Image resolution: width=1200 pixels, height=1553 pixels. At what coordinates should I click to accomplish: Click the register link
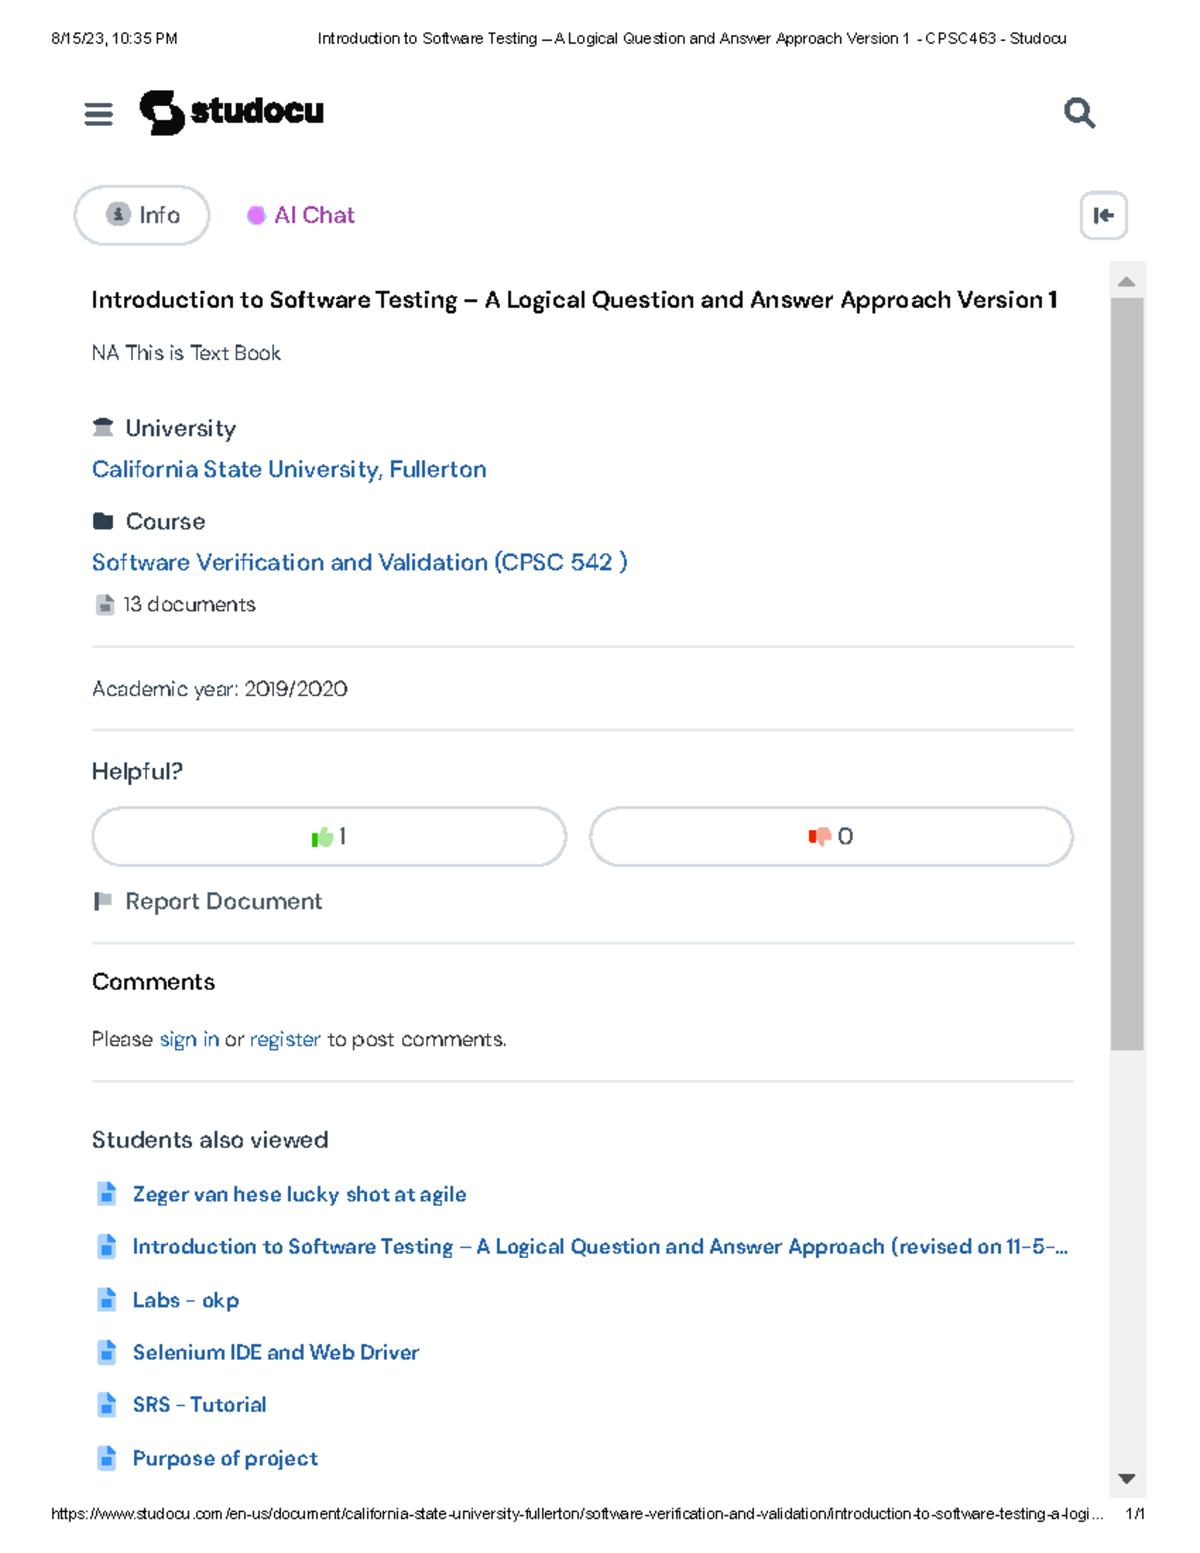[284, 1039]
